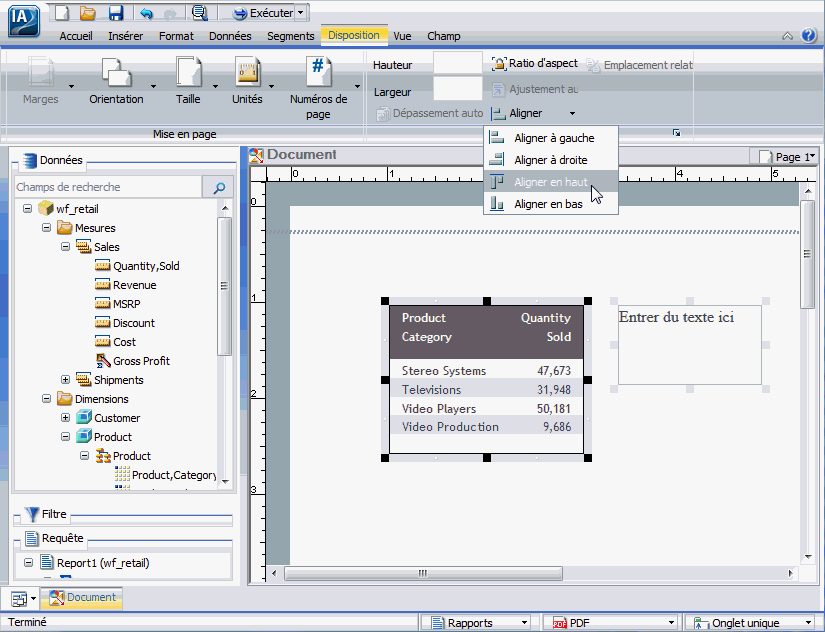Select the MSRP measure field
Image resolution: width=825 pixels, height=632 pixels.
[x=126, y=304]
